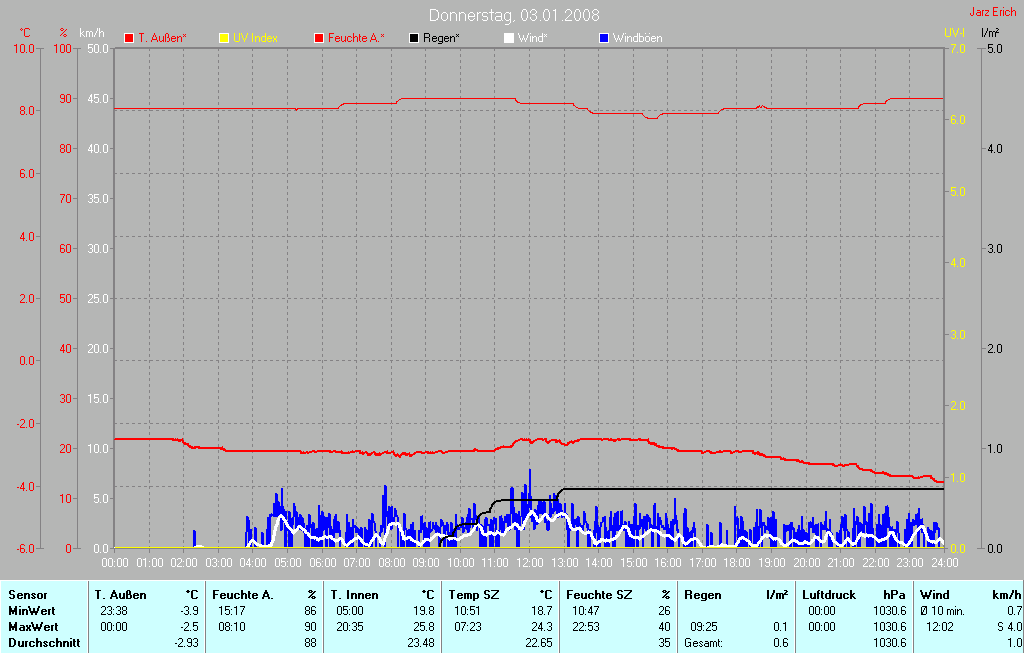Click the '08:10' humidity maximum time

[232, 626]
